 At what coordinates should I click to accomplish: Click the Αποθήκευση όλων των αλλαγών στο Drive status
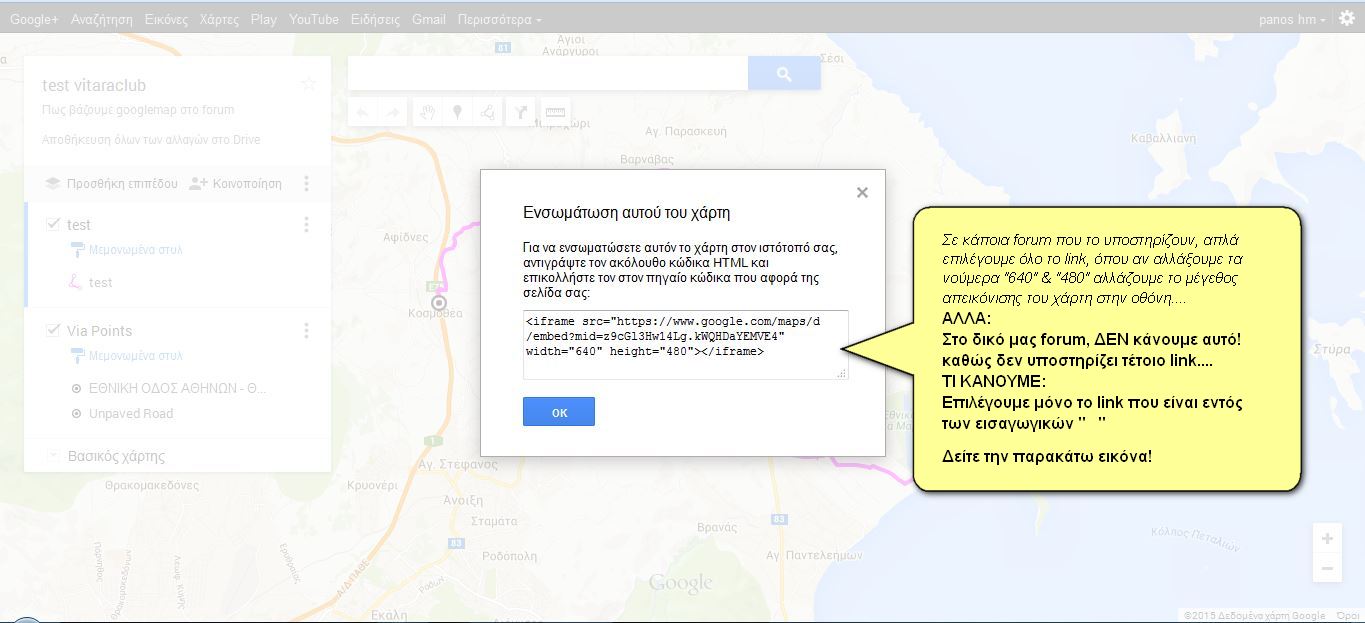coord(151,140)
